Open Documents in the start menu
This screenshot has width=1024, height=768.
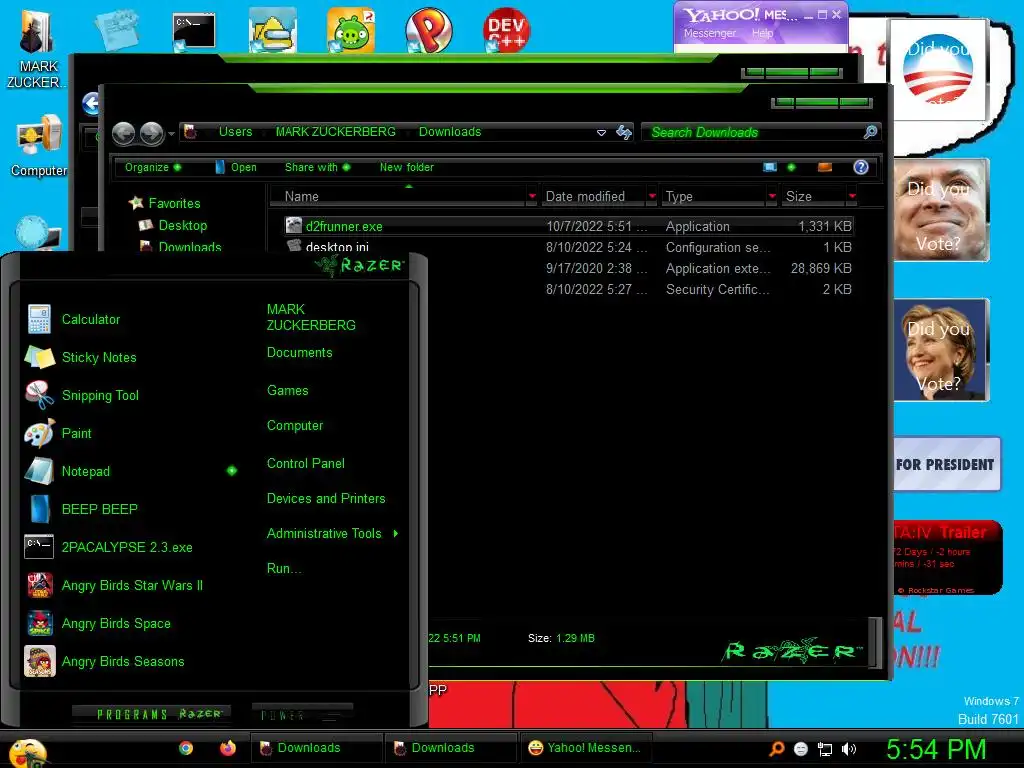(299, 353)
